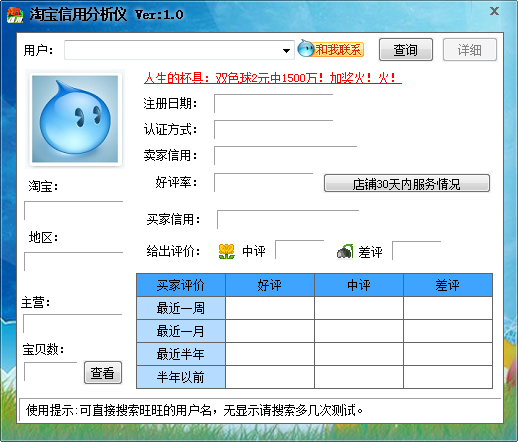Click the blue Wangwang avatar image
Viewport: 518px width, 442px height.
(x=75, y=119)
